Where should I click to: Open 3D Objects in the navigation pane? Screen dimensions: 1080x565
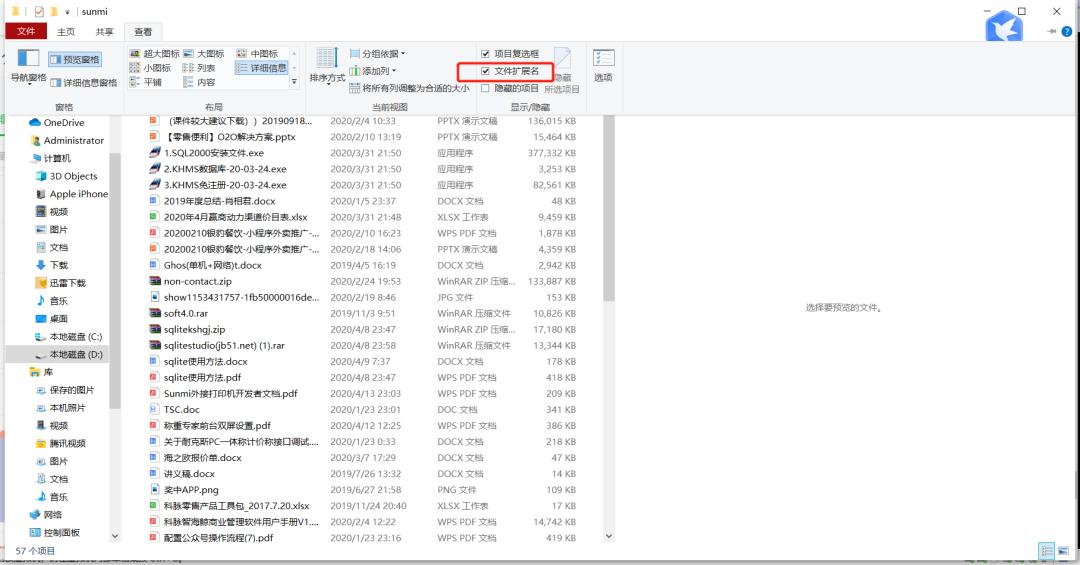[67, 176]
